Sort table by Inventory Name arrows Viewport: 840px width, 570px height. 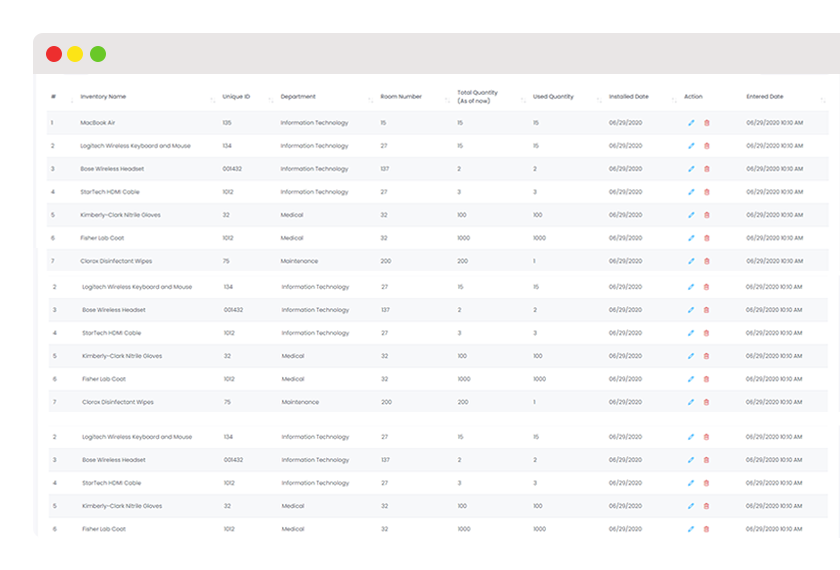(x=213, y=100)
